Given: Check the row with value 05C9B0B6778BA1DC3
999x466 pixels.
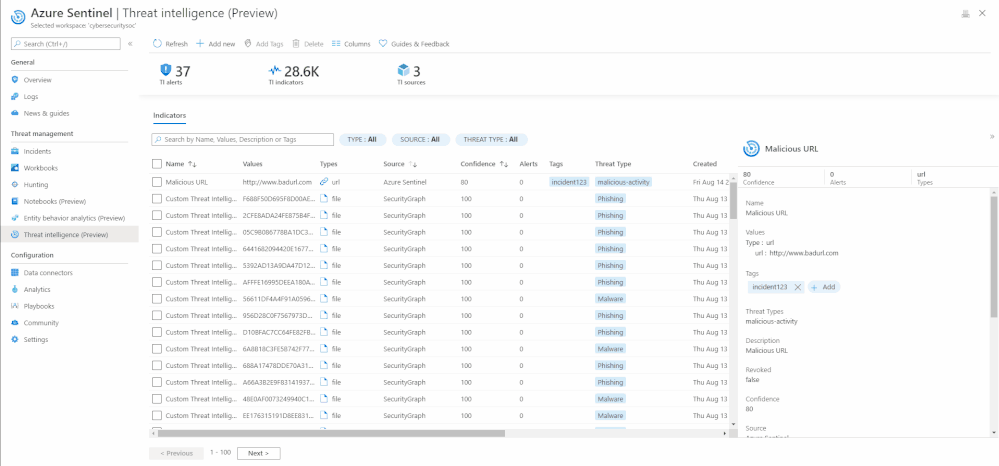Looking at the screenshot, I should [x=157, y=232].
